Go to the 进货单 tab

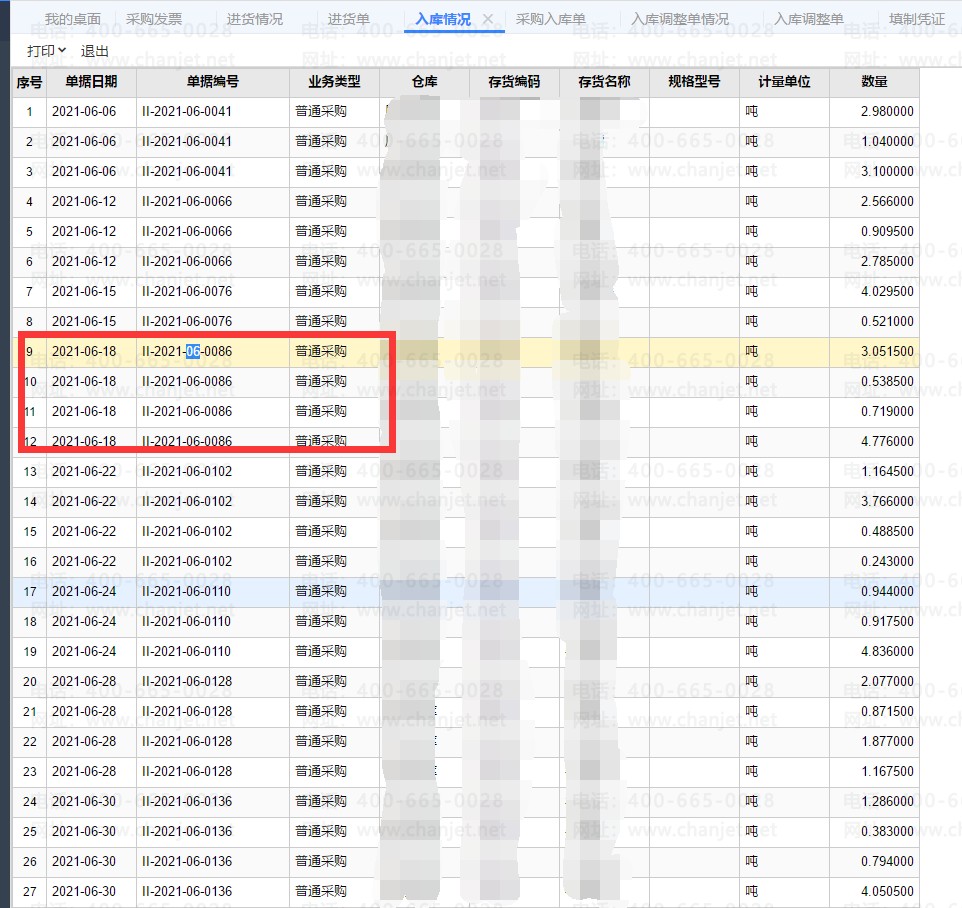pyautogui.click(x=348, y=20)
